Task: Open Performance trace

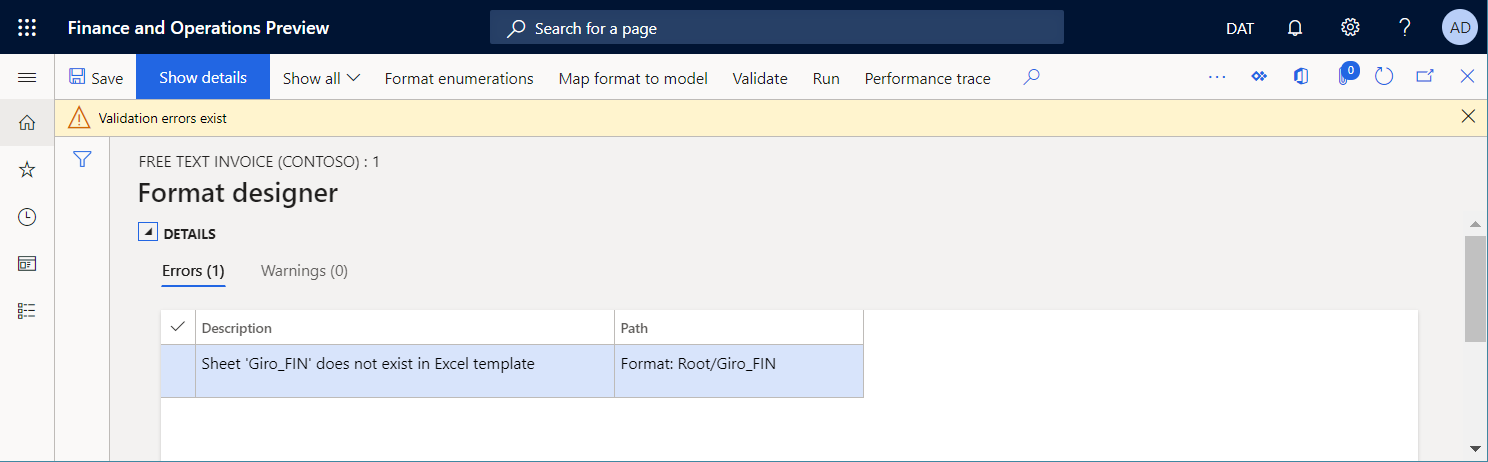Action: click(x=928, y=78)
